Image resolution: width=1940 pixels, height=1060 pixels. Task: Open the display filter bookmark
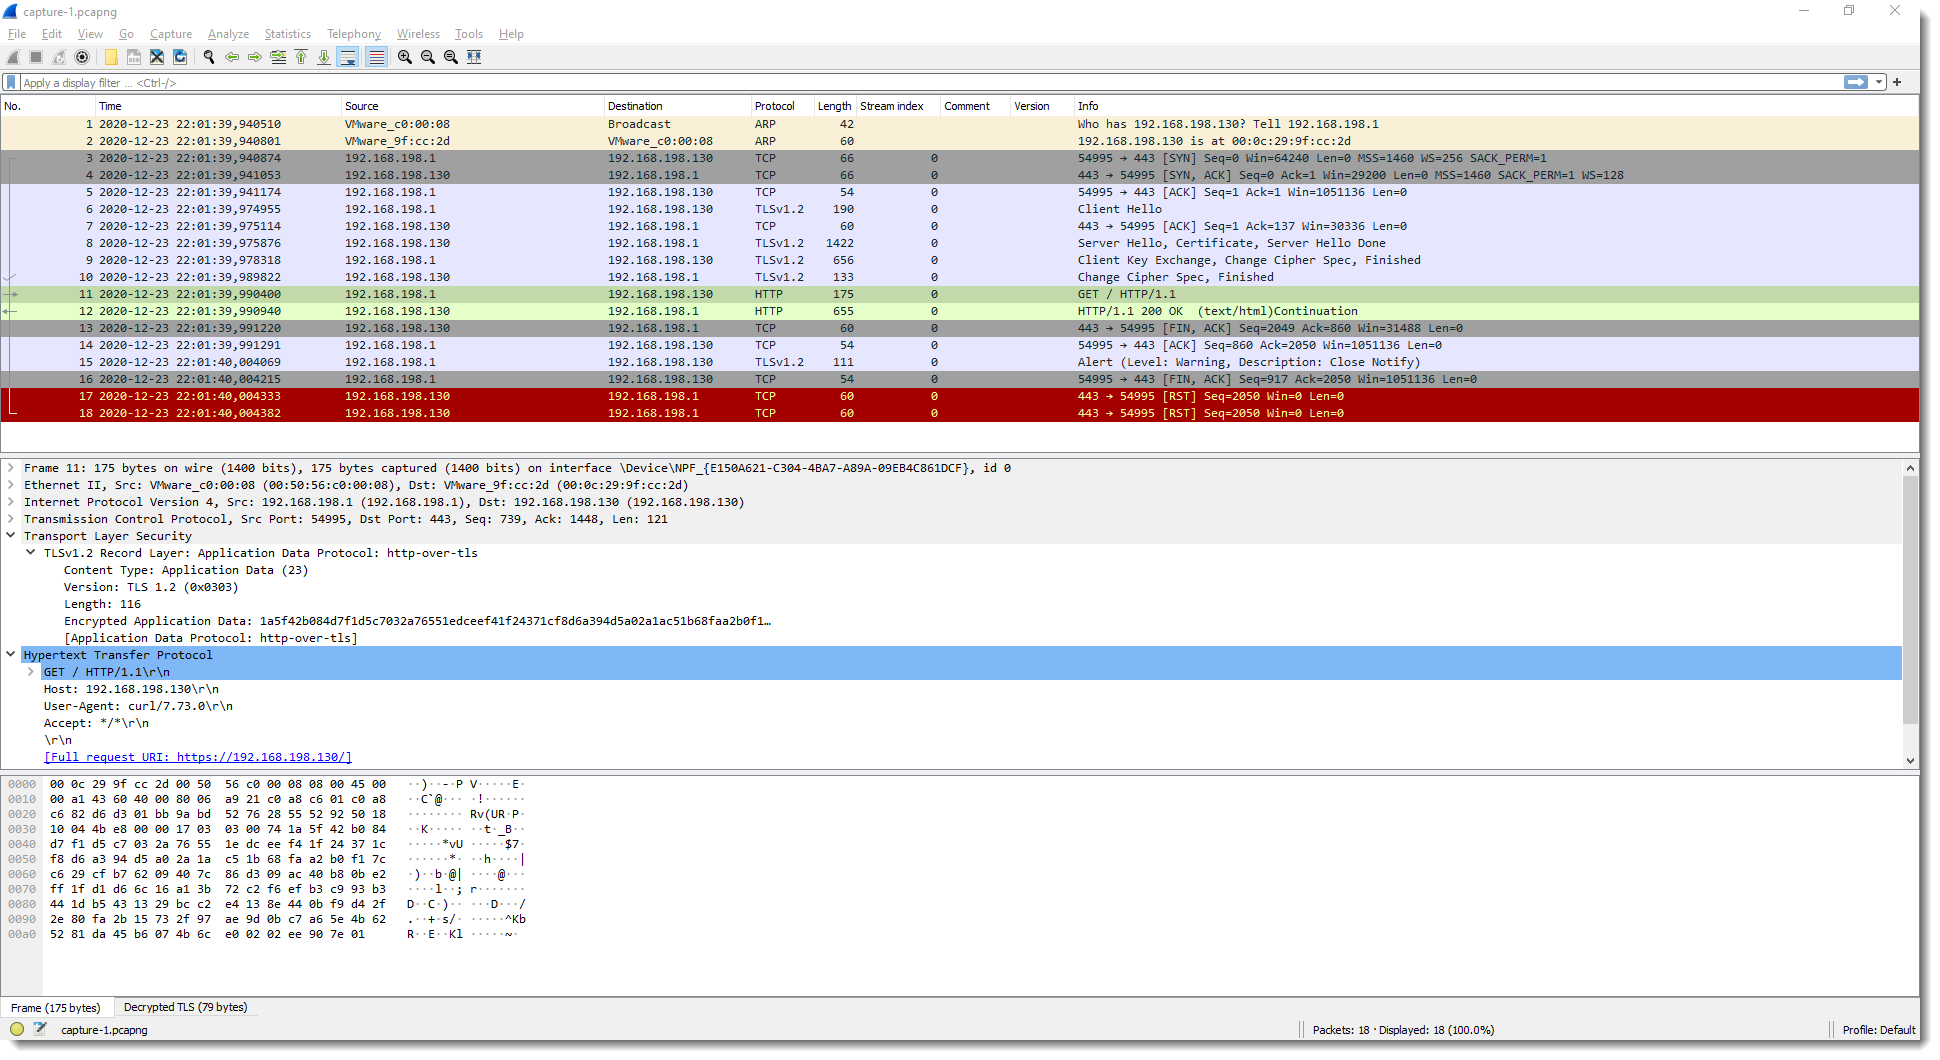(11, 83)
